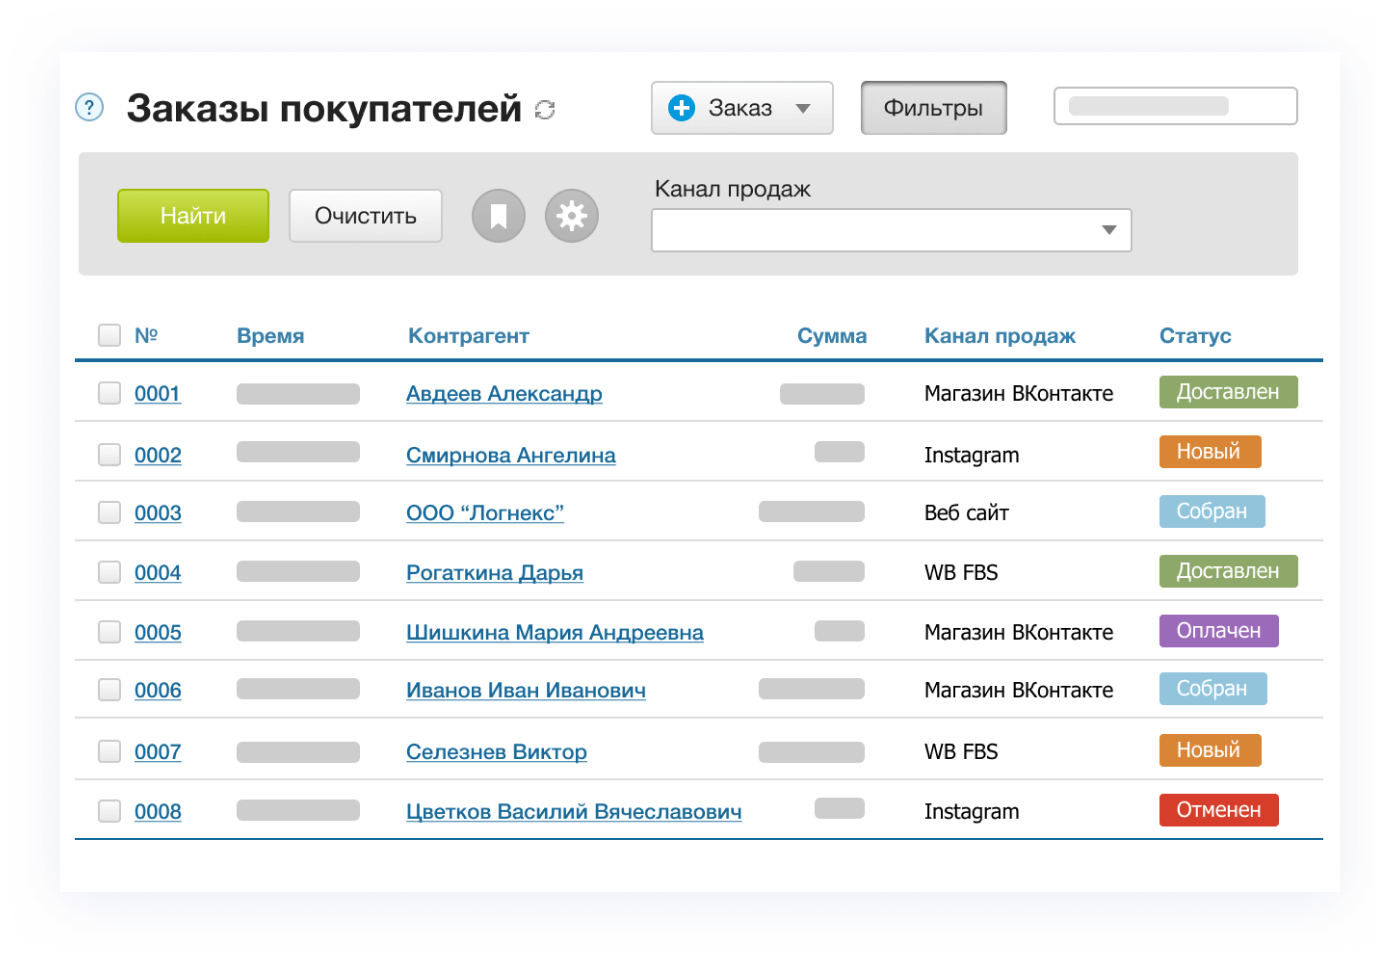
Task: Click green Доставлен status of order 0001
Action: (1228, 392)
